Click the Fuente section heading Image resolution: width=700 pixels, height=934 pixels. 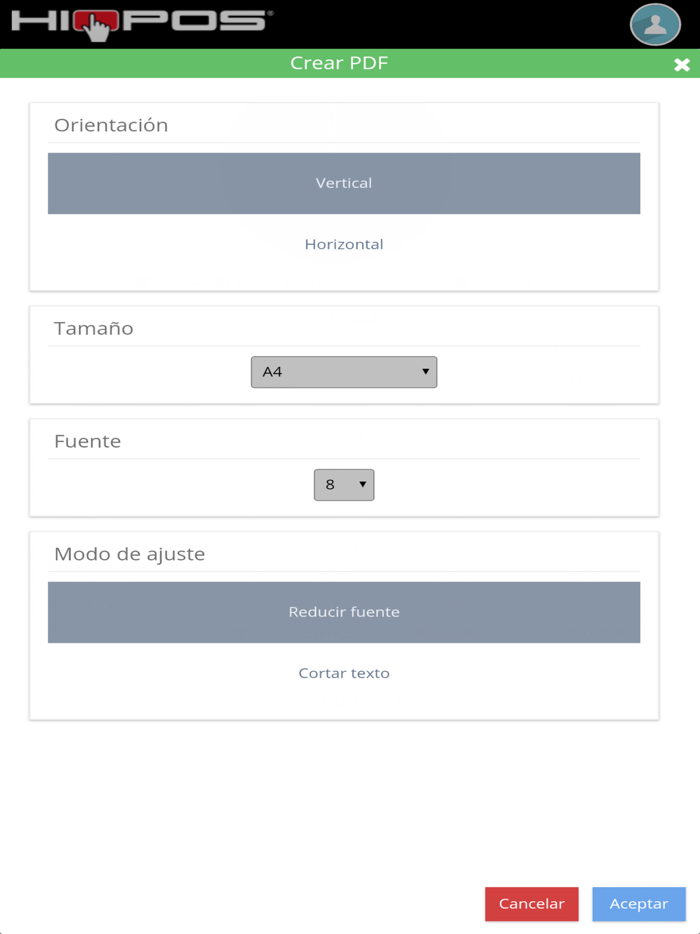pyautogui.click(x=86, y=441)
